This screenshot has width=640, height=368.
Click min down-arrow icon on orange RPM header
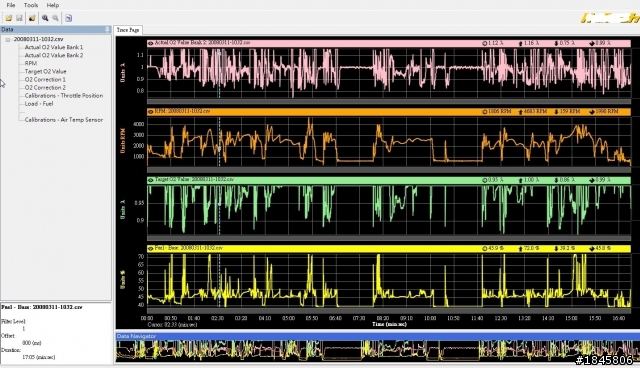click(x=556, y=111)
